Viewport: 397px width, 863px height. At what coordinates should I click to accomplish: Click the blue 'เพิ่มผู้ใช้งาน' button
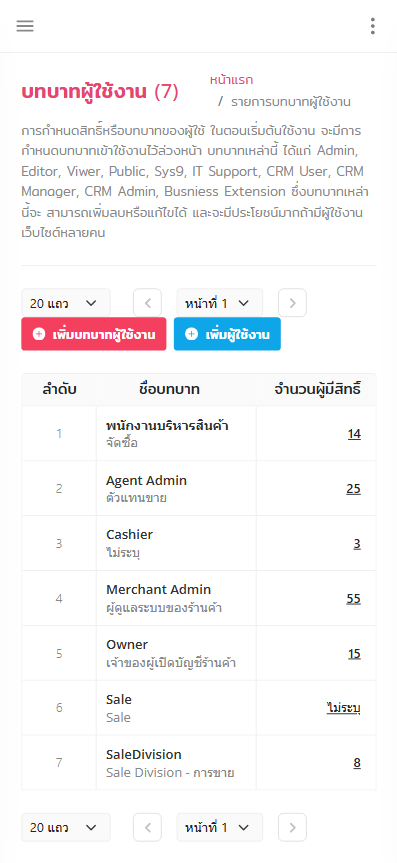(x=227, y=334)
